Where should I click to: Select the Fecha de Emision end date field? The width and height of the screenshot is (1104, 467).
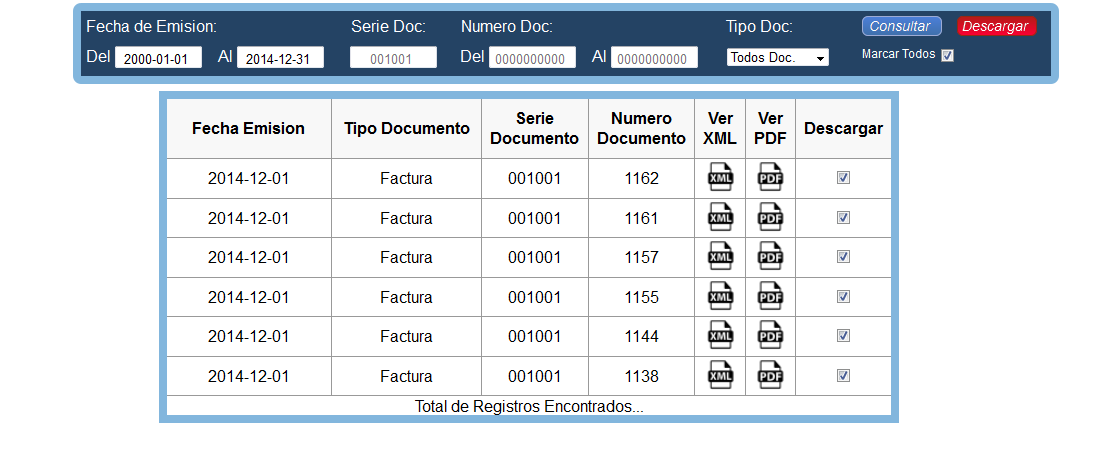pos(280,58)
